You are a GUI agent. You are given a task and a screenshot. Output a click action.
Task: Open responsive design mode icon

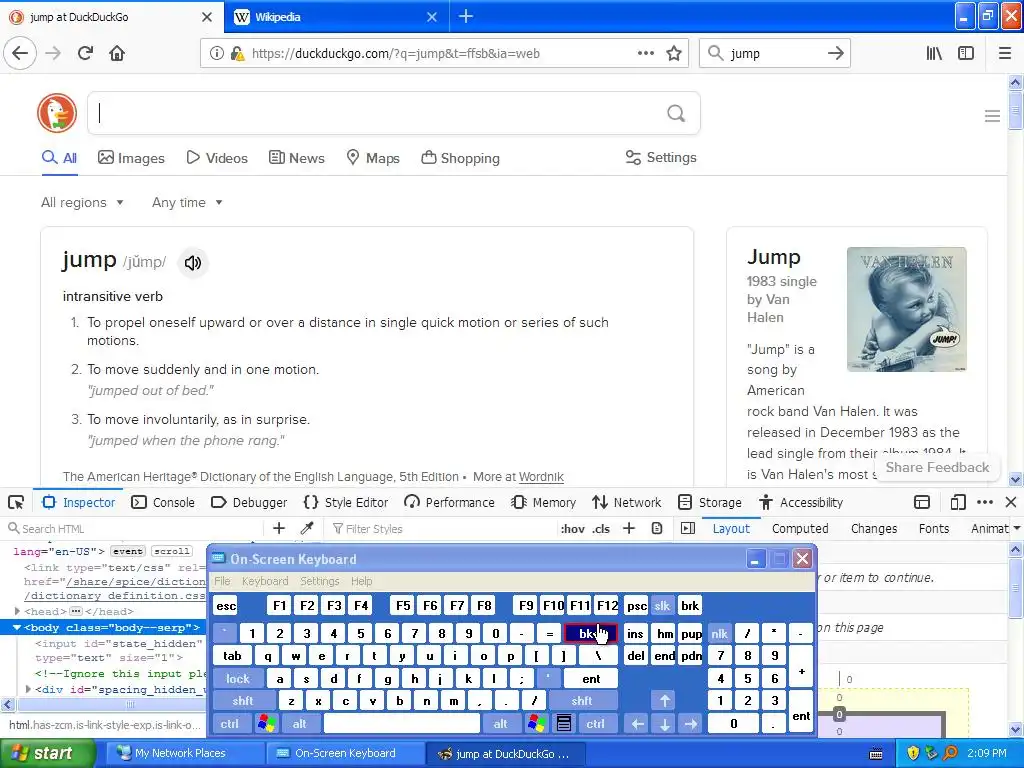point(958,502)
